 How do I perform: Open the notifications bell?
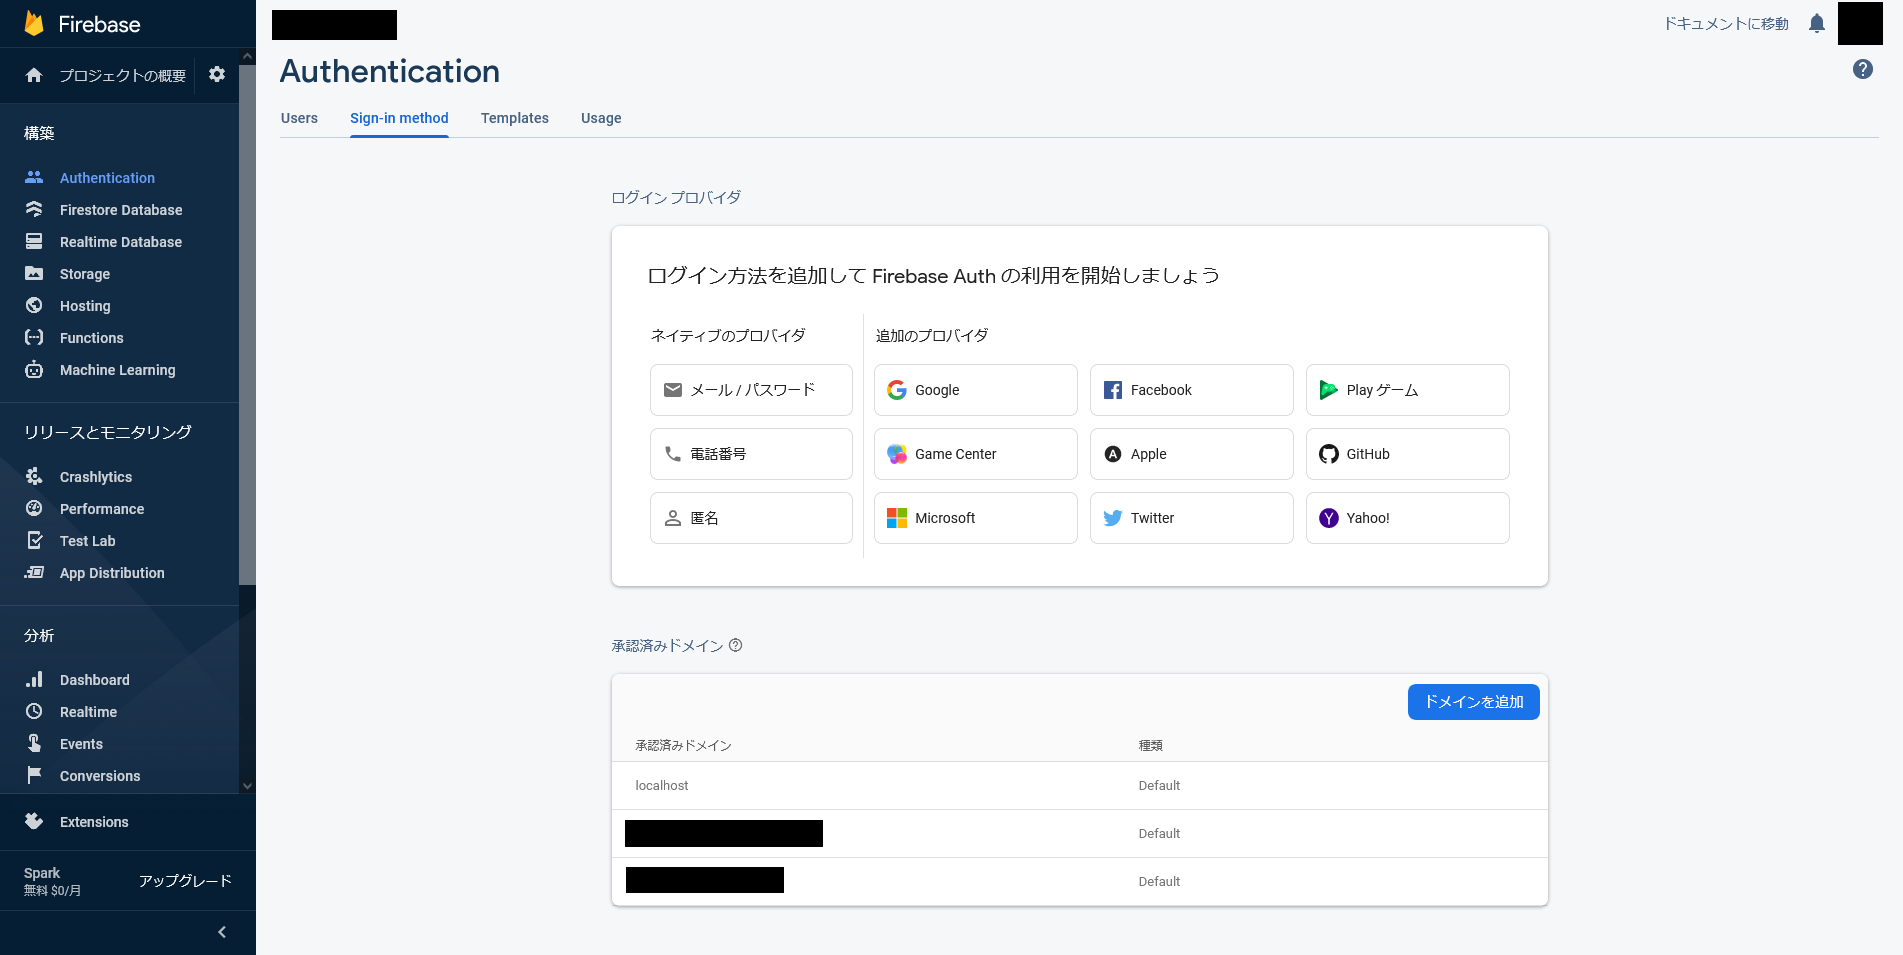coord(1816,24)
